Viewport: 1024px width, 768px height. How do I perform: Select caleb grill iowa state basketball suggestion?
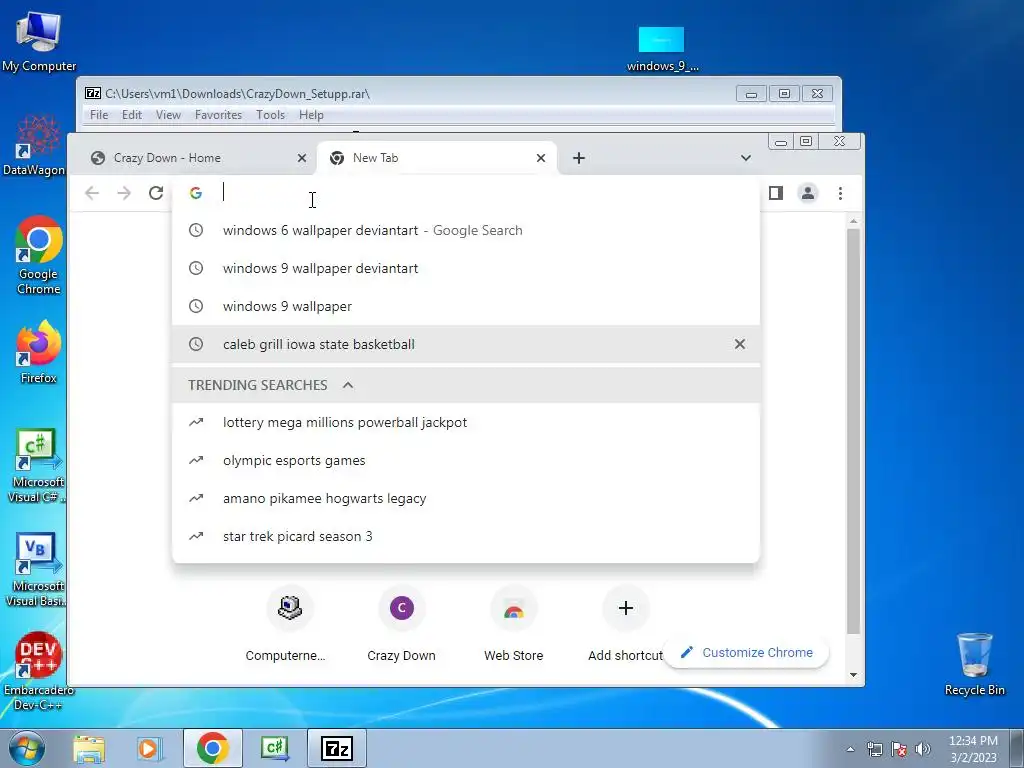(466, 344)
